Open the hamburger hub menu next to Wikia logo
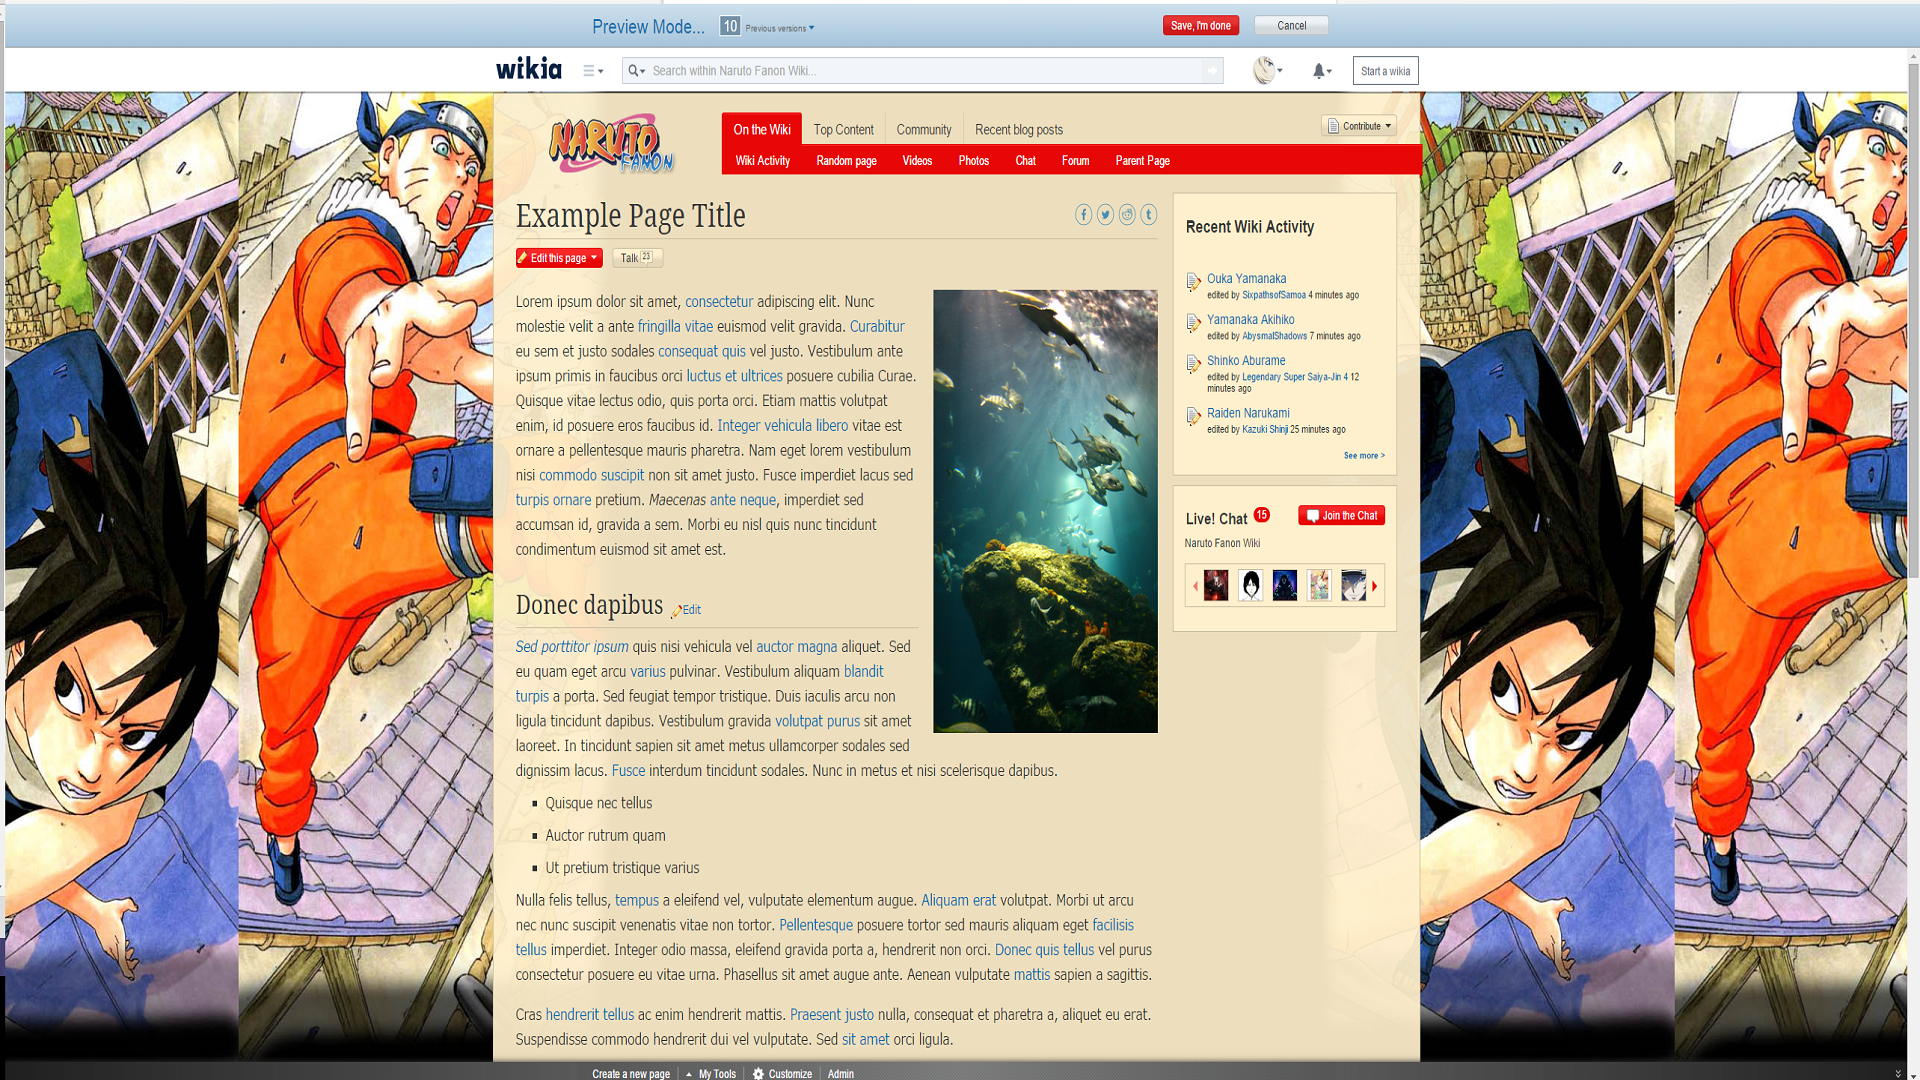Screen dimensions: 1920x1080 pyautogui.click(x=593, y=71)
